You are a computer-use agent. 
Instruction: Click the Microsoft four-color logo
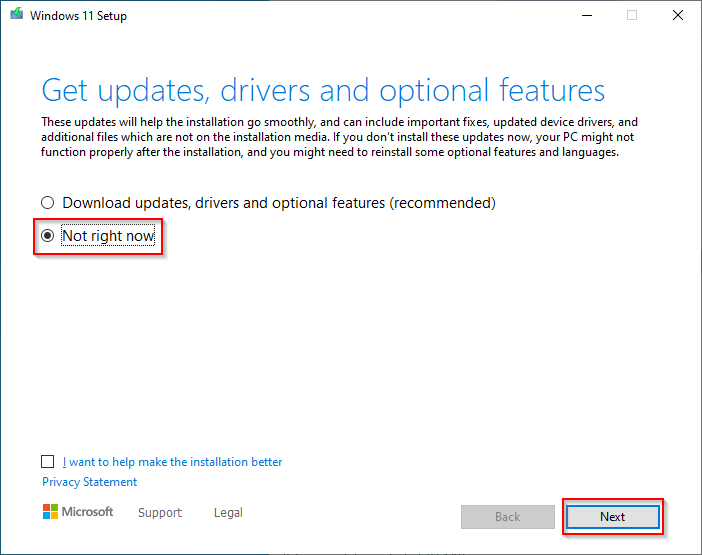coord(50,512)
